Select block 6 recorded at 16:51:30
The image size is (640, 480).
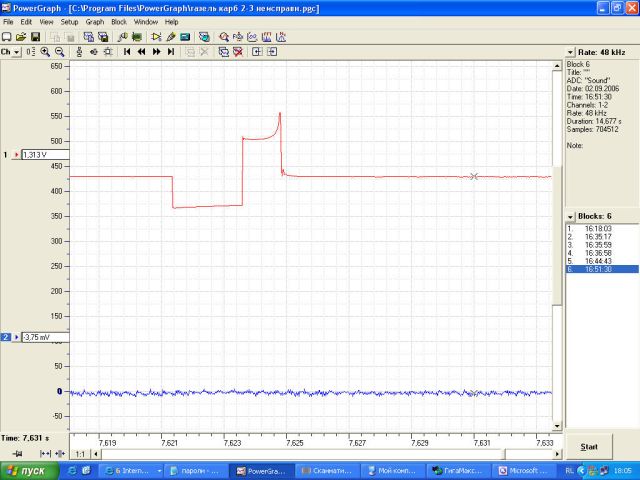[x=602, y=269]
